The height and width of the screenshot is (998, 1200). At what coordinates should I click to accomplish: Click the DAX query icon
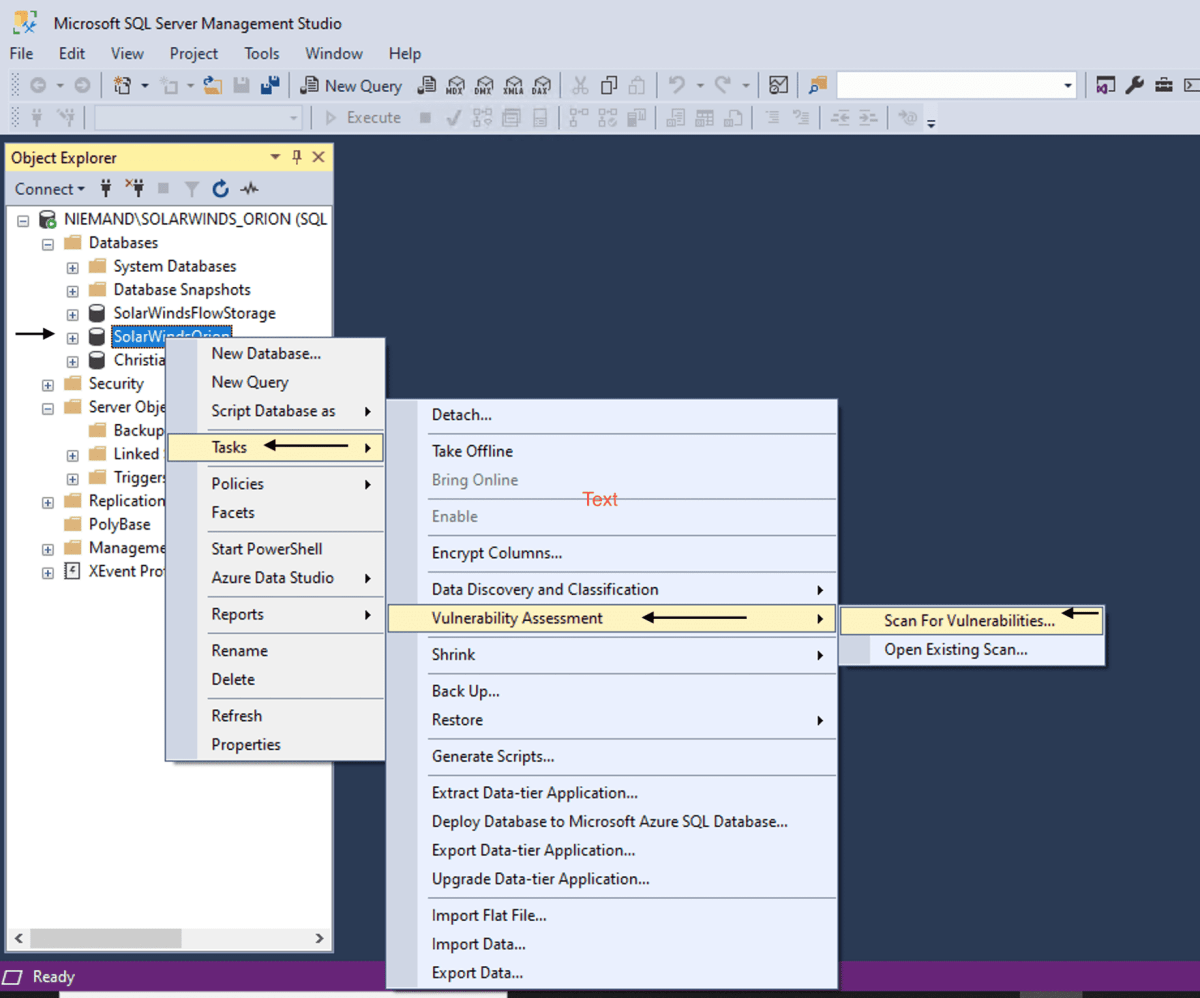pyautogui.click(x=542, y=86)
